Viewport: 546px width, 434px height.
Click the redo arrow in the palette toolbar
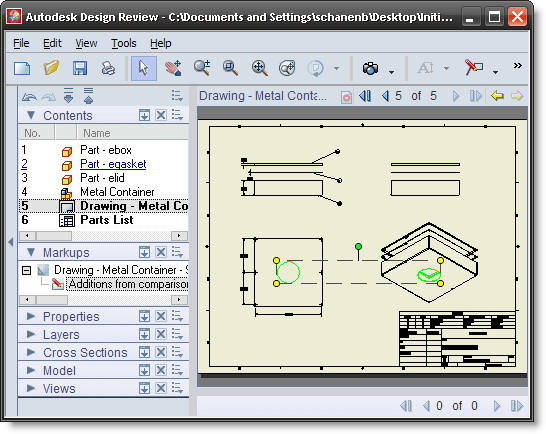(x=49, y=96)
